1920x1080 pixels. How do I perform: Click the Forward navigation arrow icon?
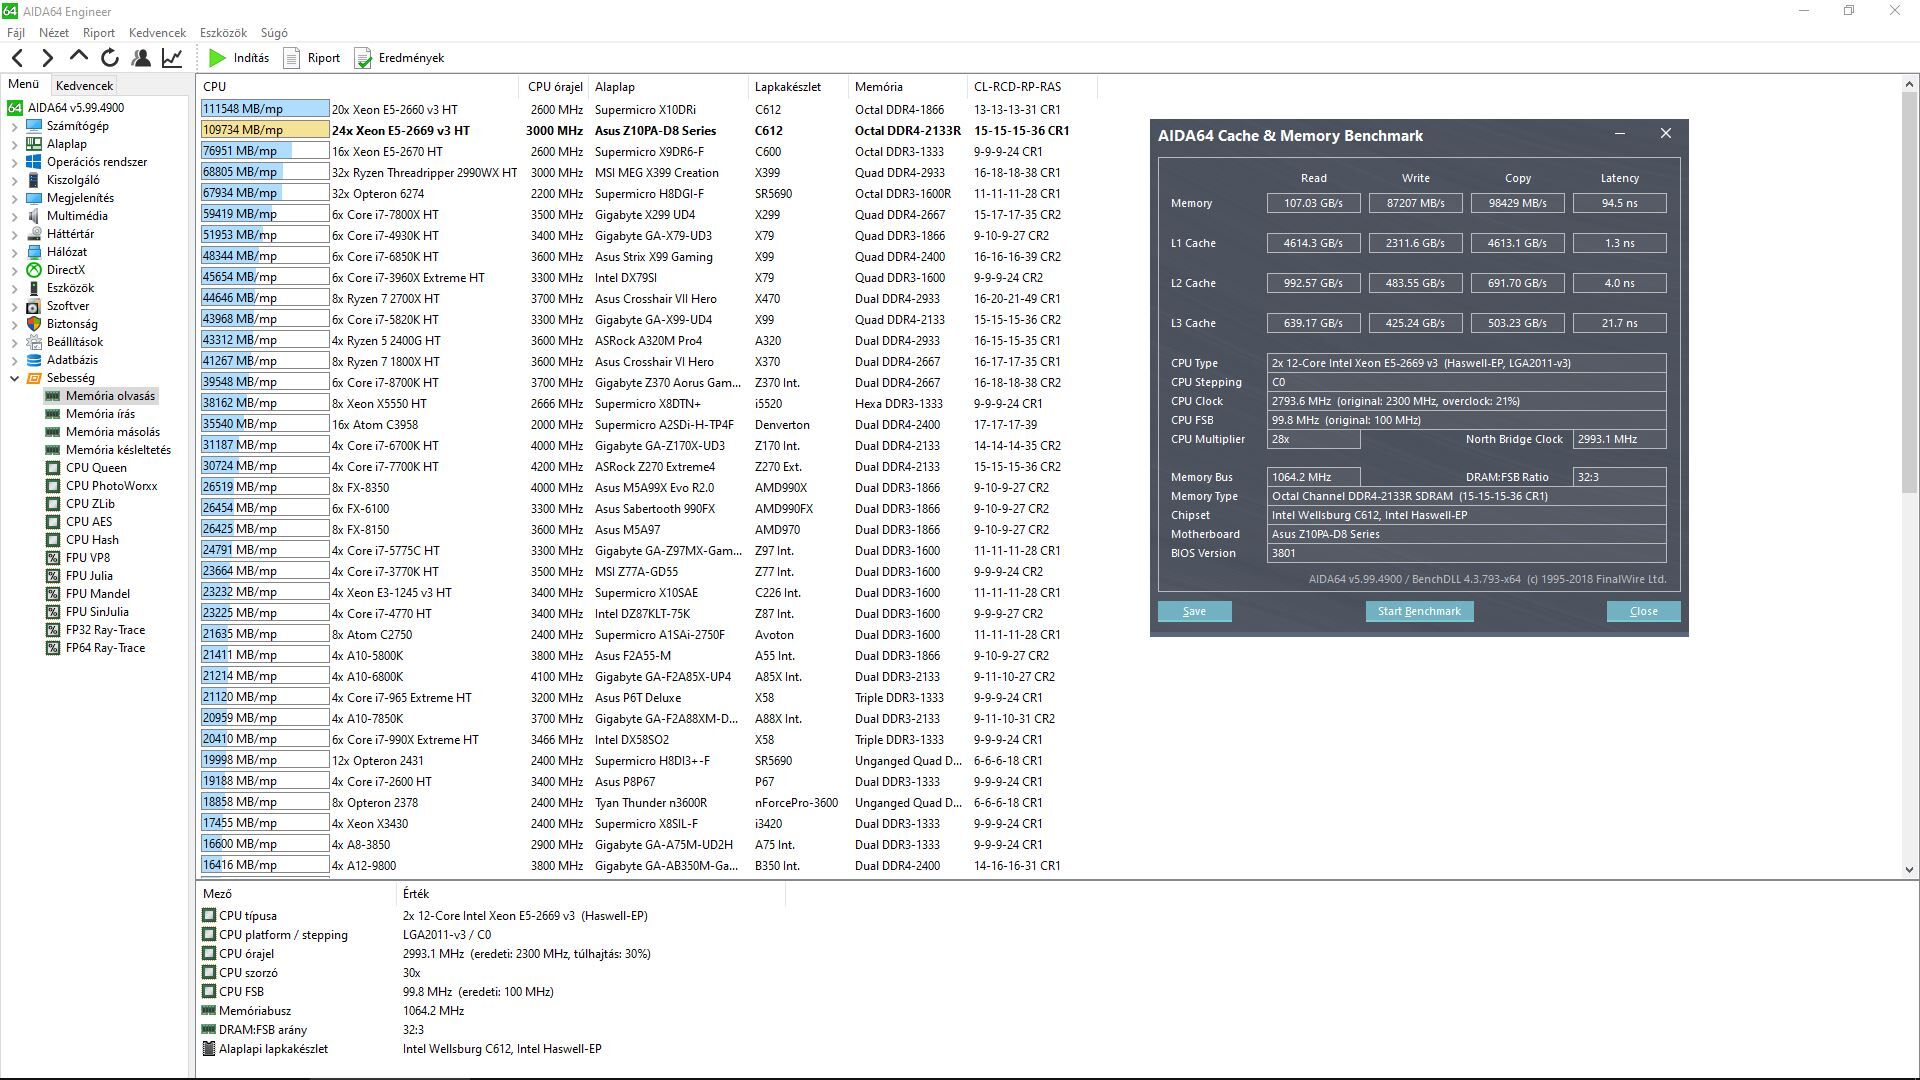(x=47, y=58)
